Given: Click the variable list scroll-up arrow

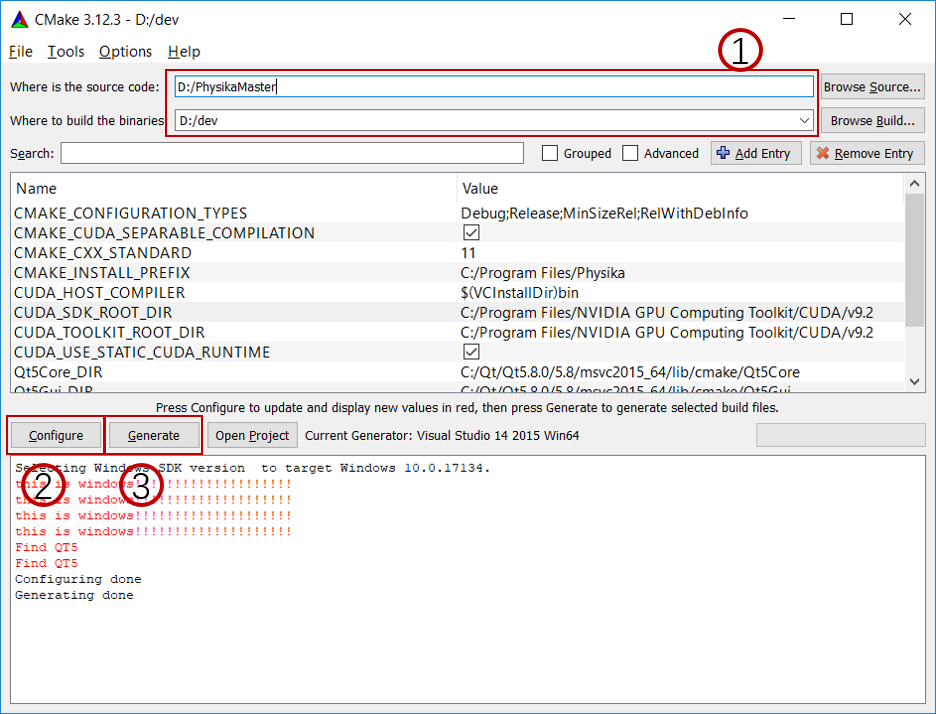Looking at the screenshot, I should [x=915, y=184].
